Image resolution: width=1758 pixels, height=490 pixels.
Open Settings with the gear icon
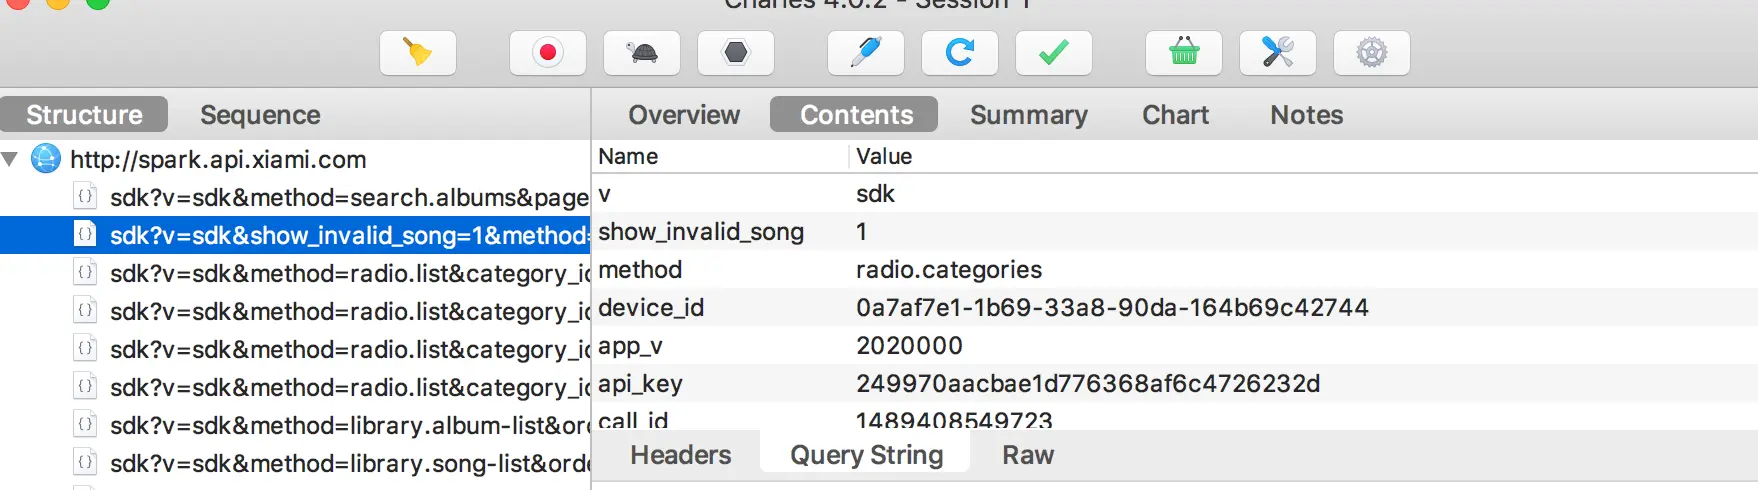coord(1372,52)
